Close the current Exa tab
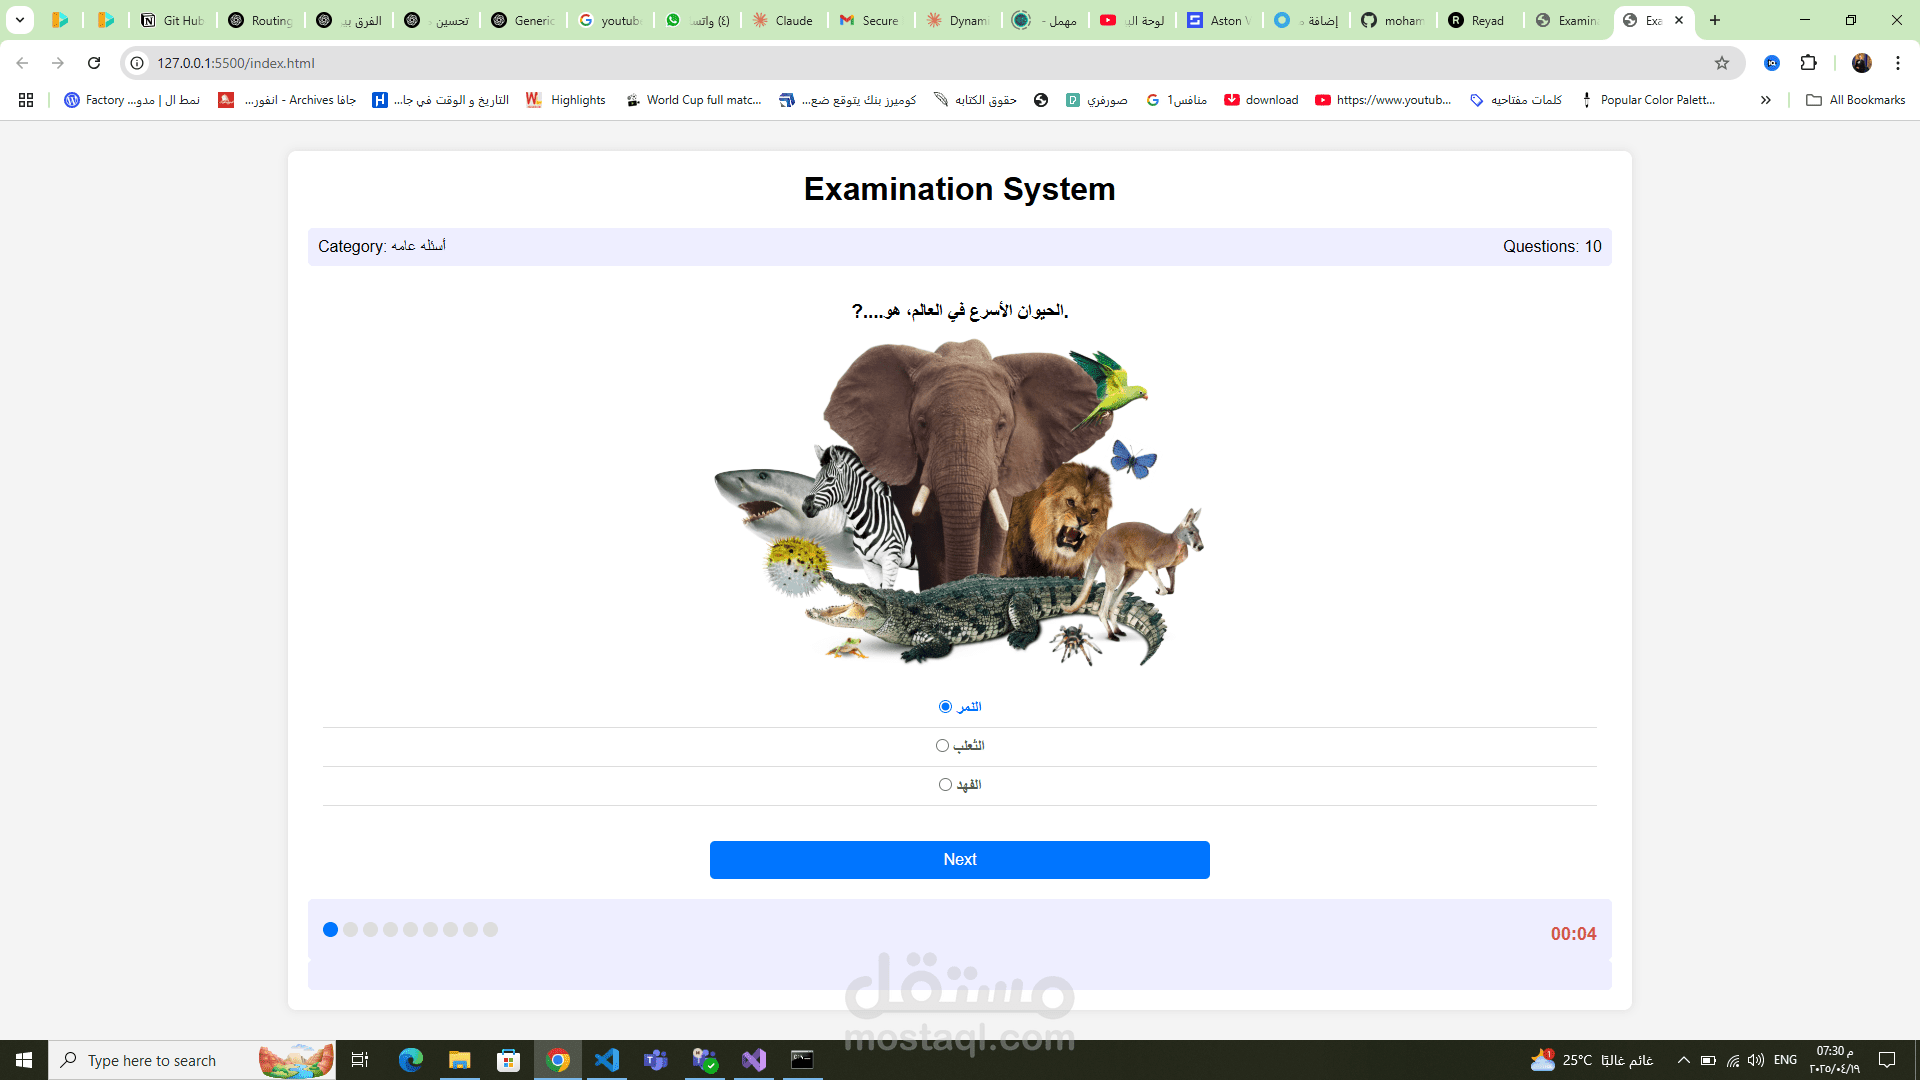Image resolution: width=1920 pixels, height=1080 pixels. pyautogui.click(x=1679, y=20)
